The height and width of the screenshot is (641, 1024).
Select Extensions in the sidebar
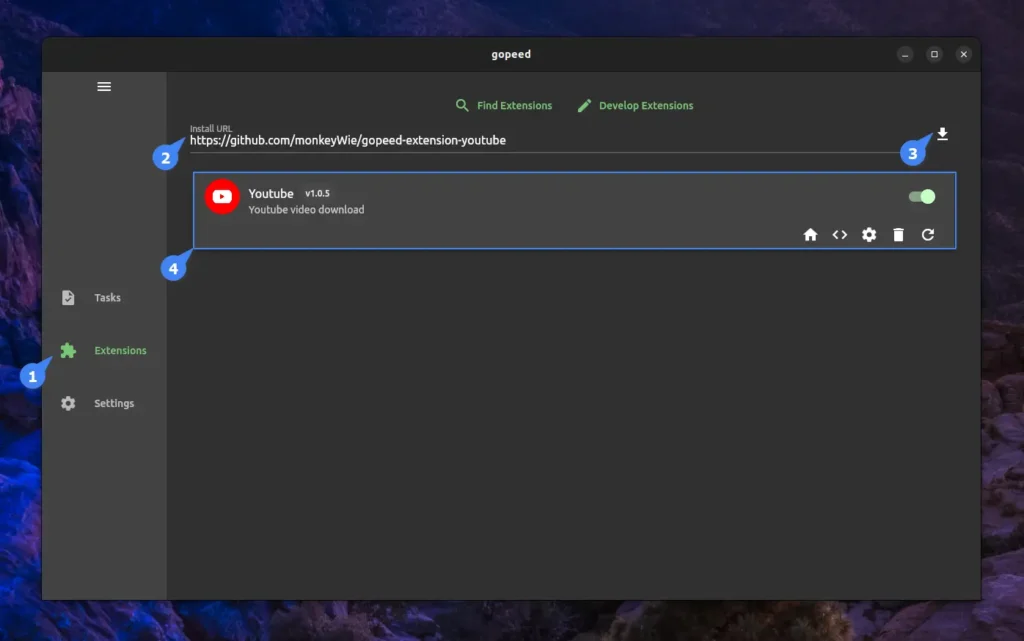[120, 351]
